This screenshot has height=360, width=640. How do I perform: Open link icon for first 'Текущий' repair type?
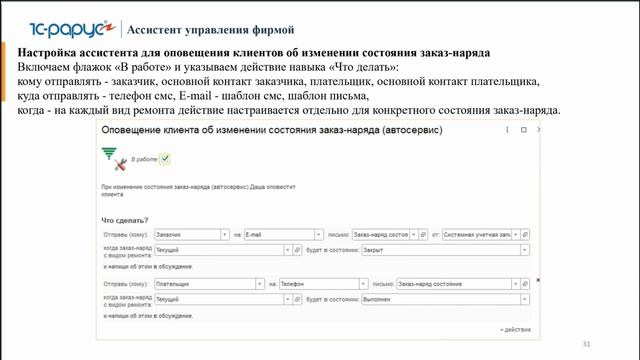pyautogui.click(x=298, y=250)
